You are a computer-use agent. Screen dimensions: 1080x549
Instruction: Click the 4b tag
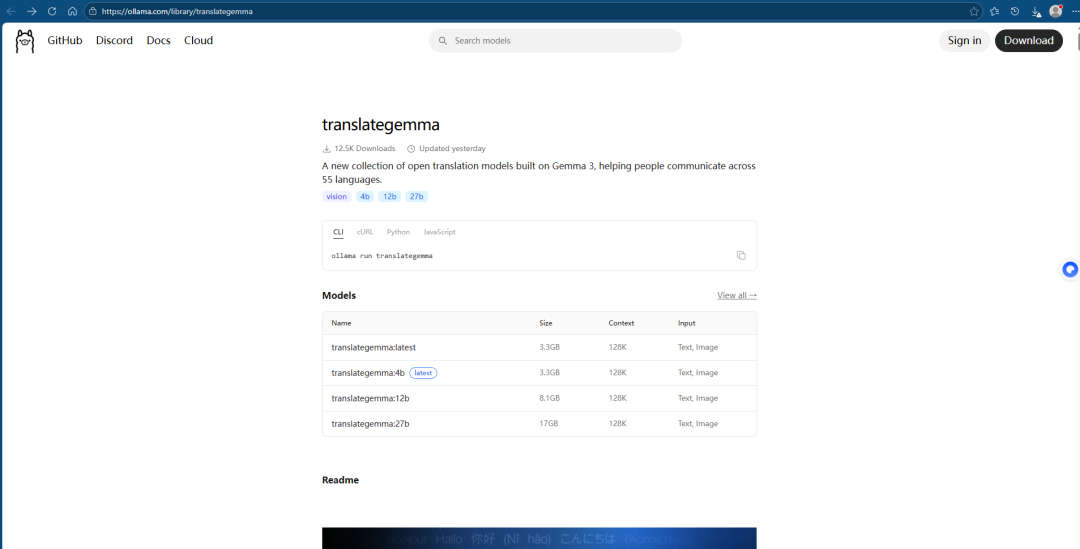(365, 196)
